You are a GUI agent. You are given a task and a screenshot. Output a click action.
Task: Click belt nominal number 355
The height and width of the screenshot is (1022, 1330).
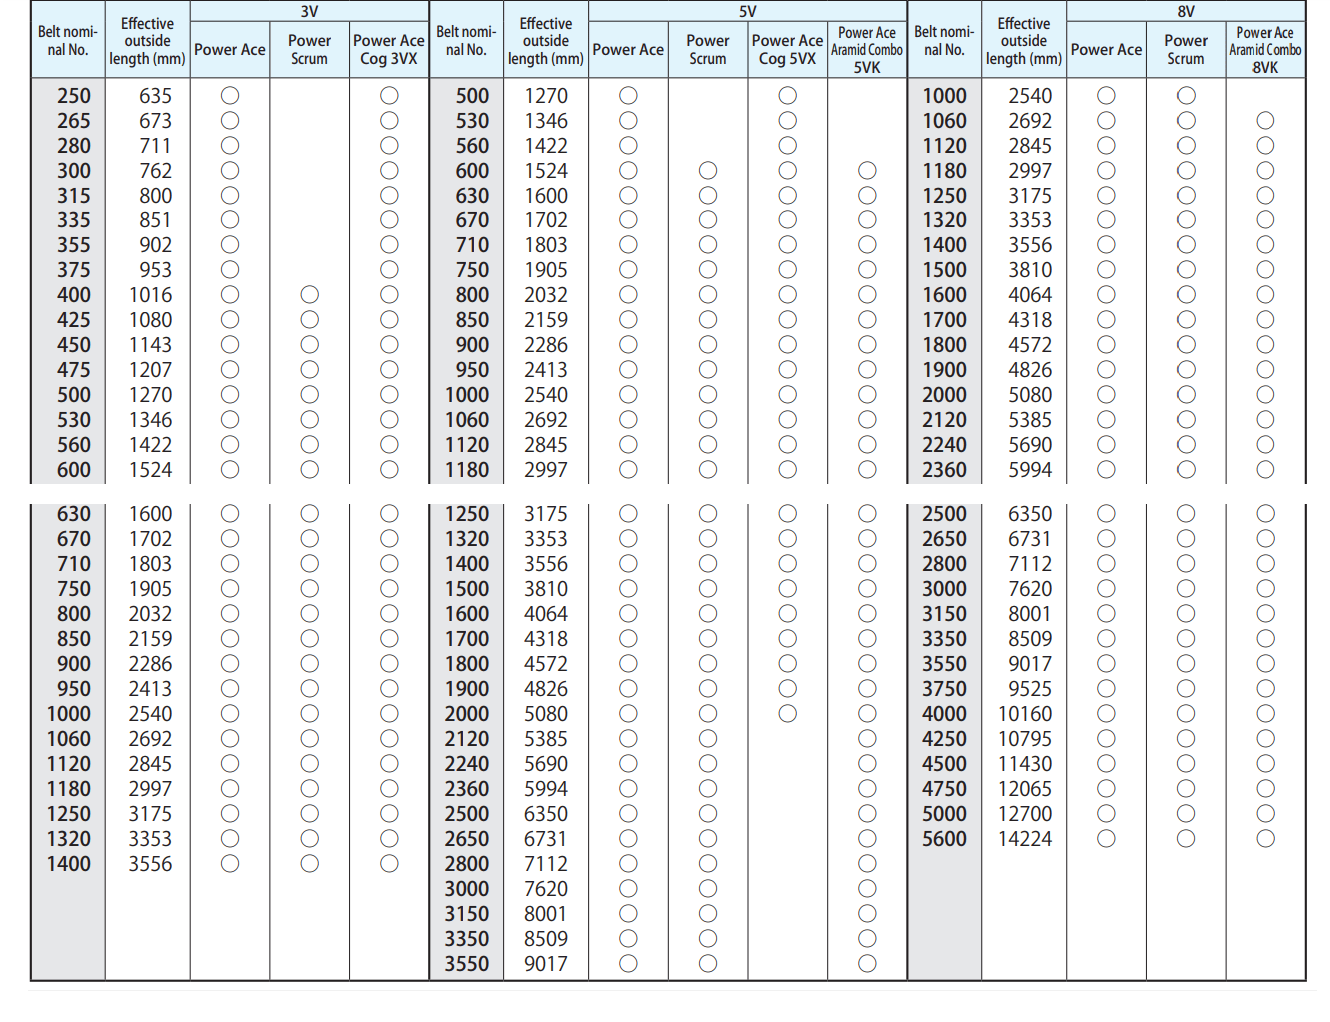click(x=74, y=245)
